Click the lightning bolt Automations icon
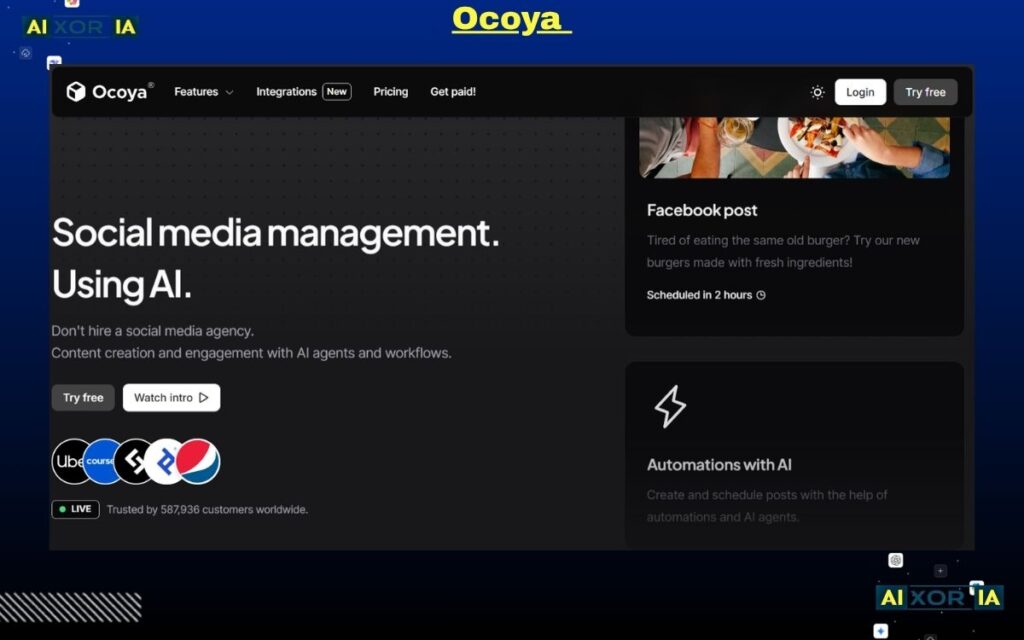Screen dimensions: 1024x640 670,405
